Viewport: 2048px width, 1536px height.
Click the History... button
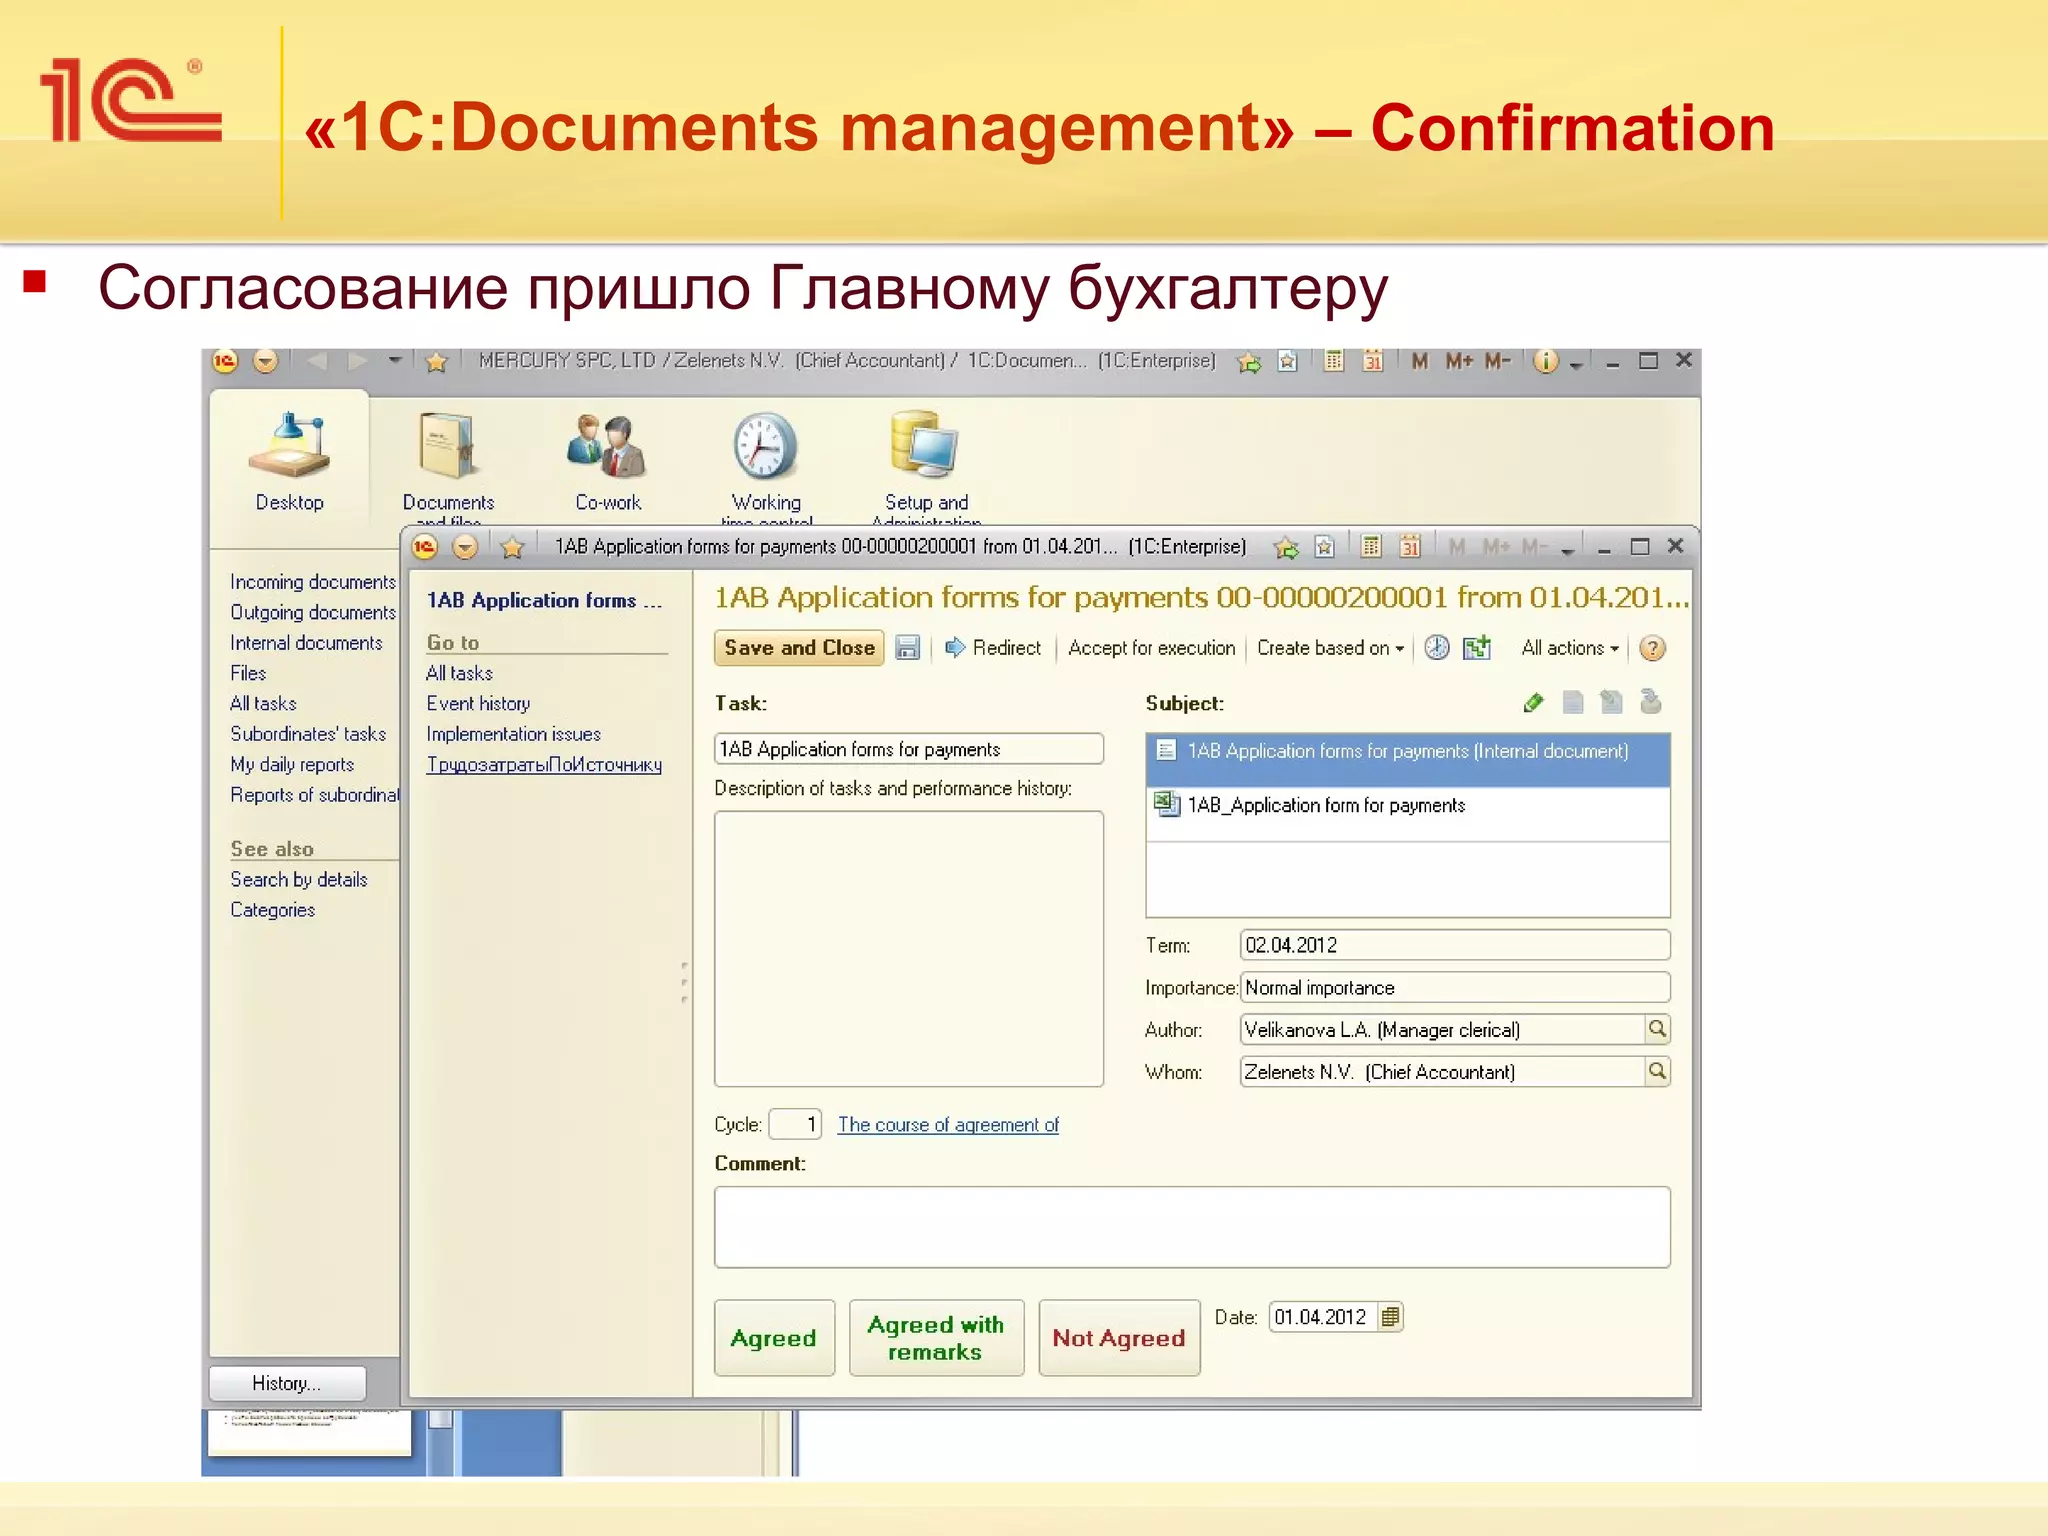[x=287, y=1383]
